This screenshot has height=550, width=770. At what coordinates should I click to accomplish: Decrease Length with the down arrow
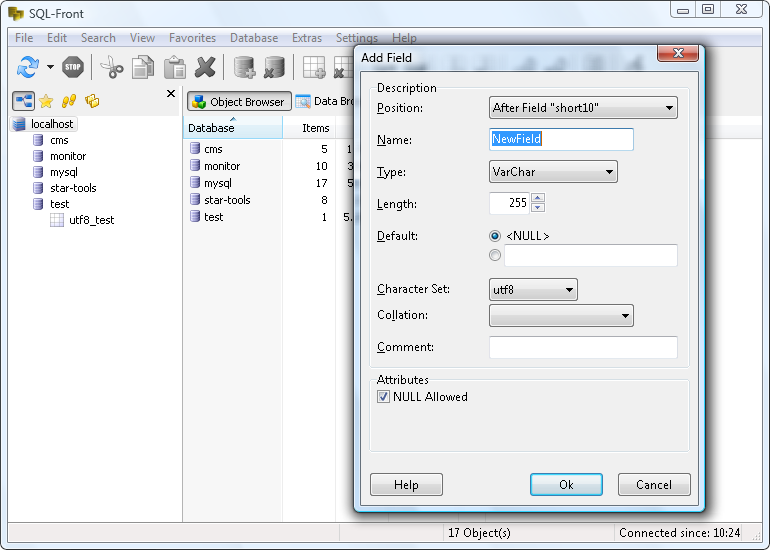tap(538, 208)
